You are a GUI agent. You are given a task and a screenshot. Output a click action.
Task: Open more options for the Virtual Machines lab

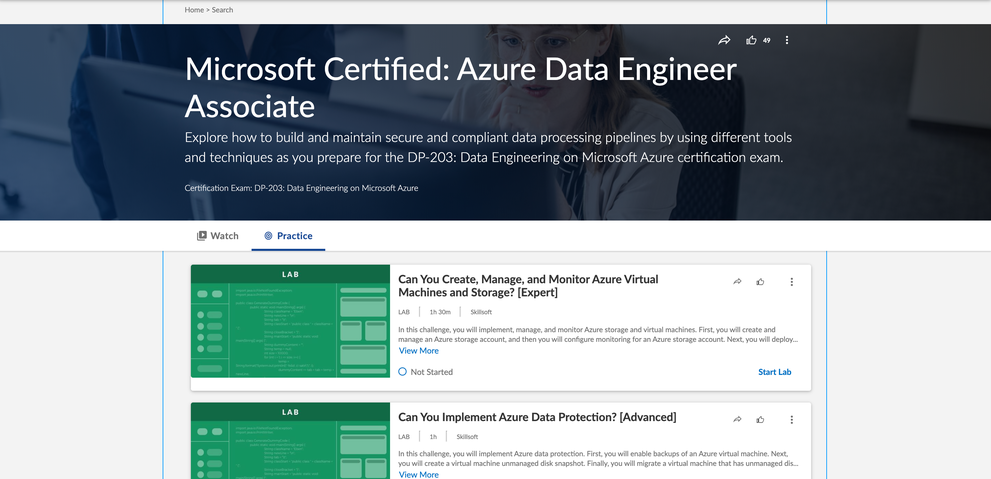791,282
